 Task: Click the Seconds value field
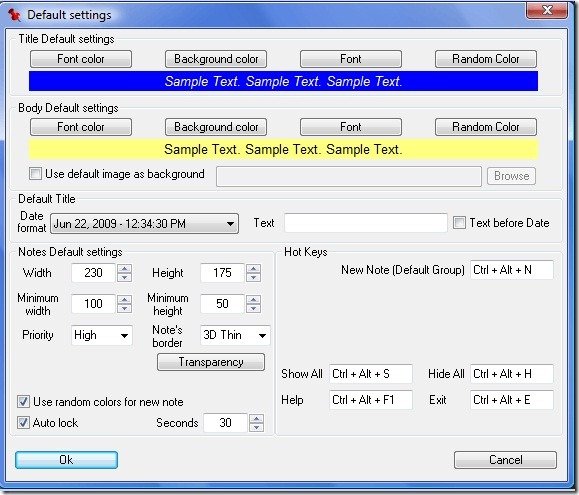225,423
